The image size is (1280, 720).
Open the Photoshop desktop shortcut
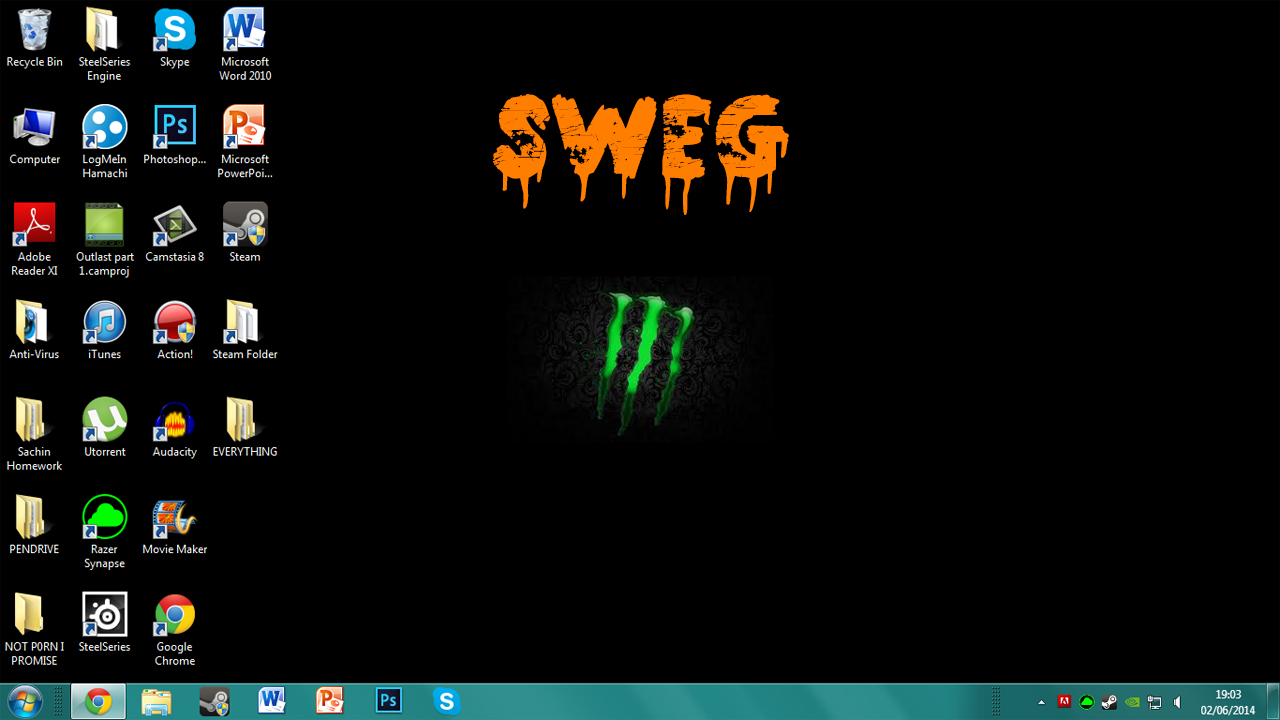pyautogui.click(x=174, y=128)
